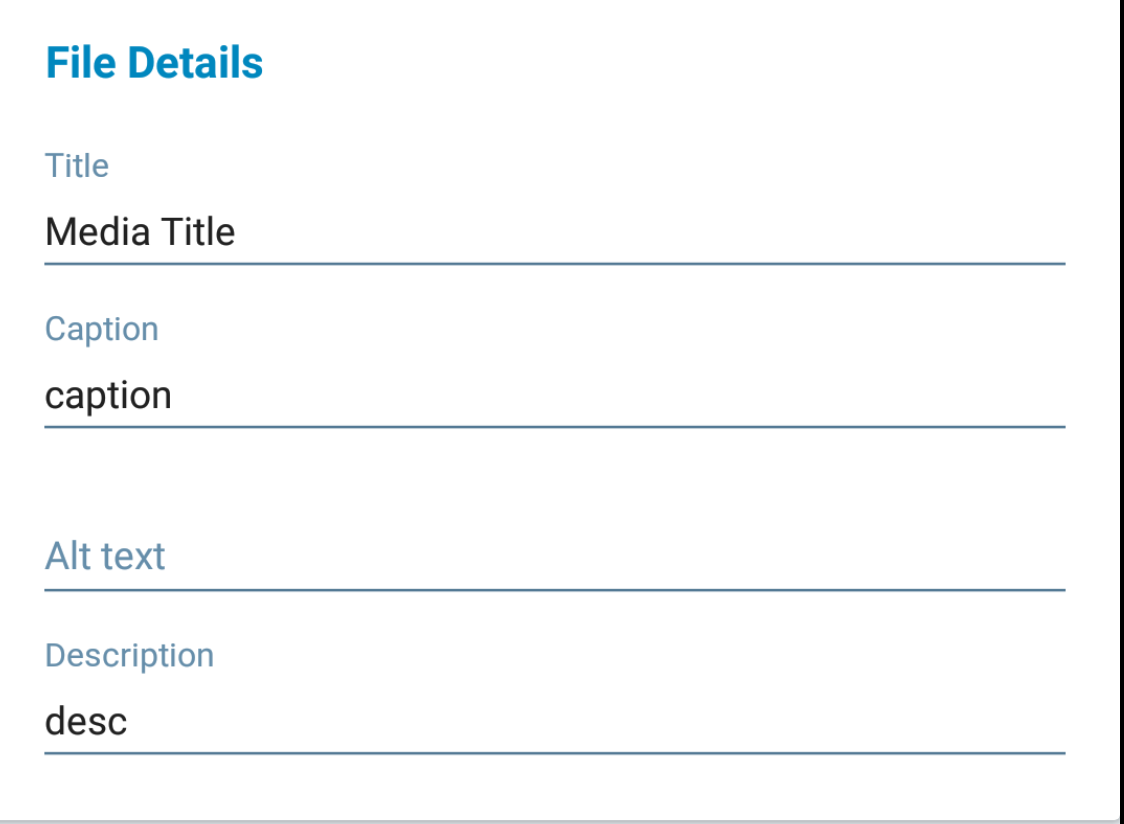Click the "Alt text" placeholder hint
The height and width of the screenshot is (824, 1124).
[x=105, y=557]
